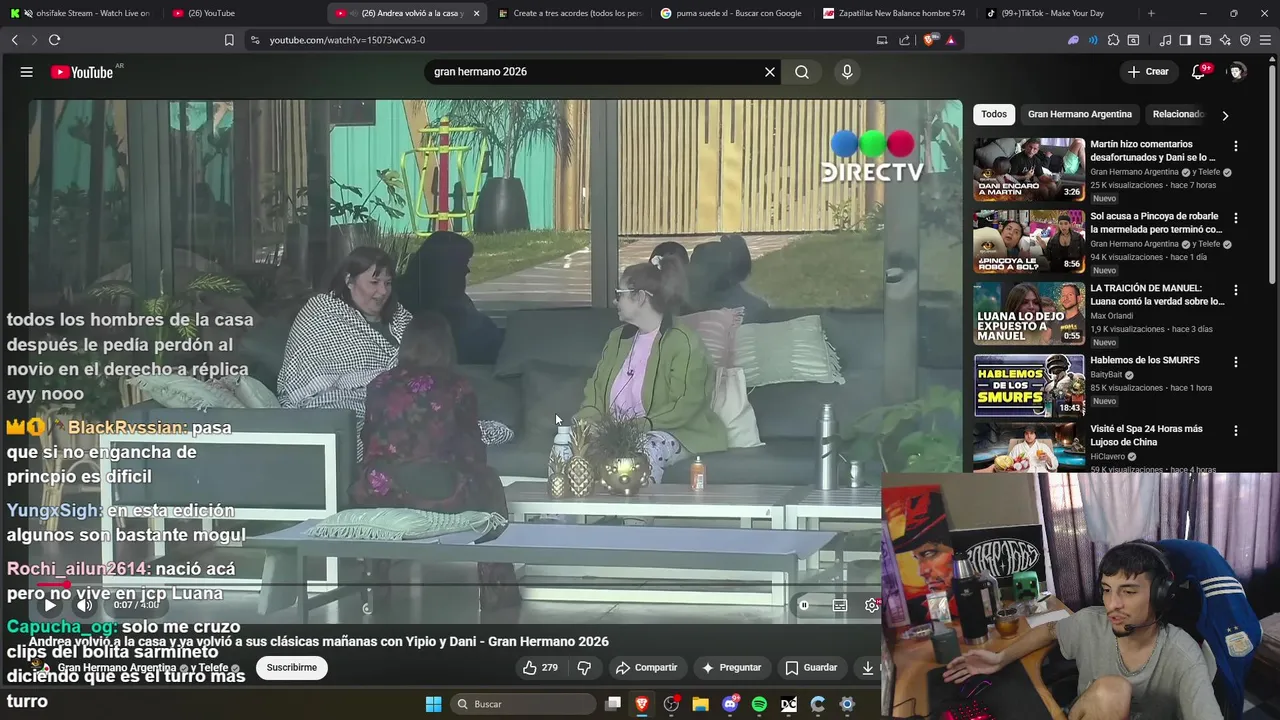
Task: Clear the search box text
Action: 770,72
